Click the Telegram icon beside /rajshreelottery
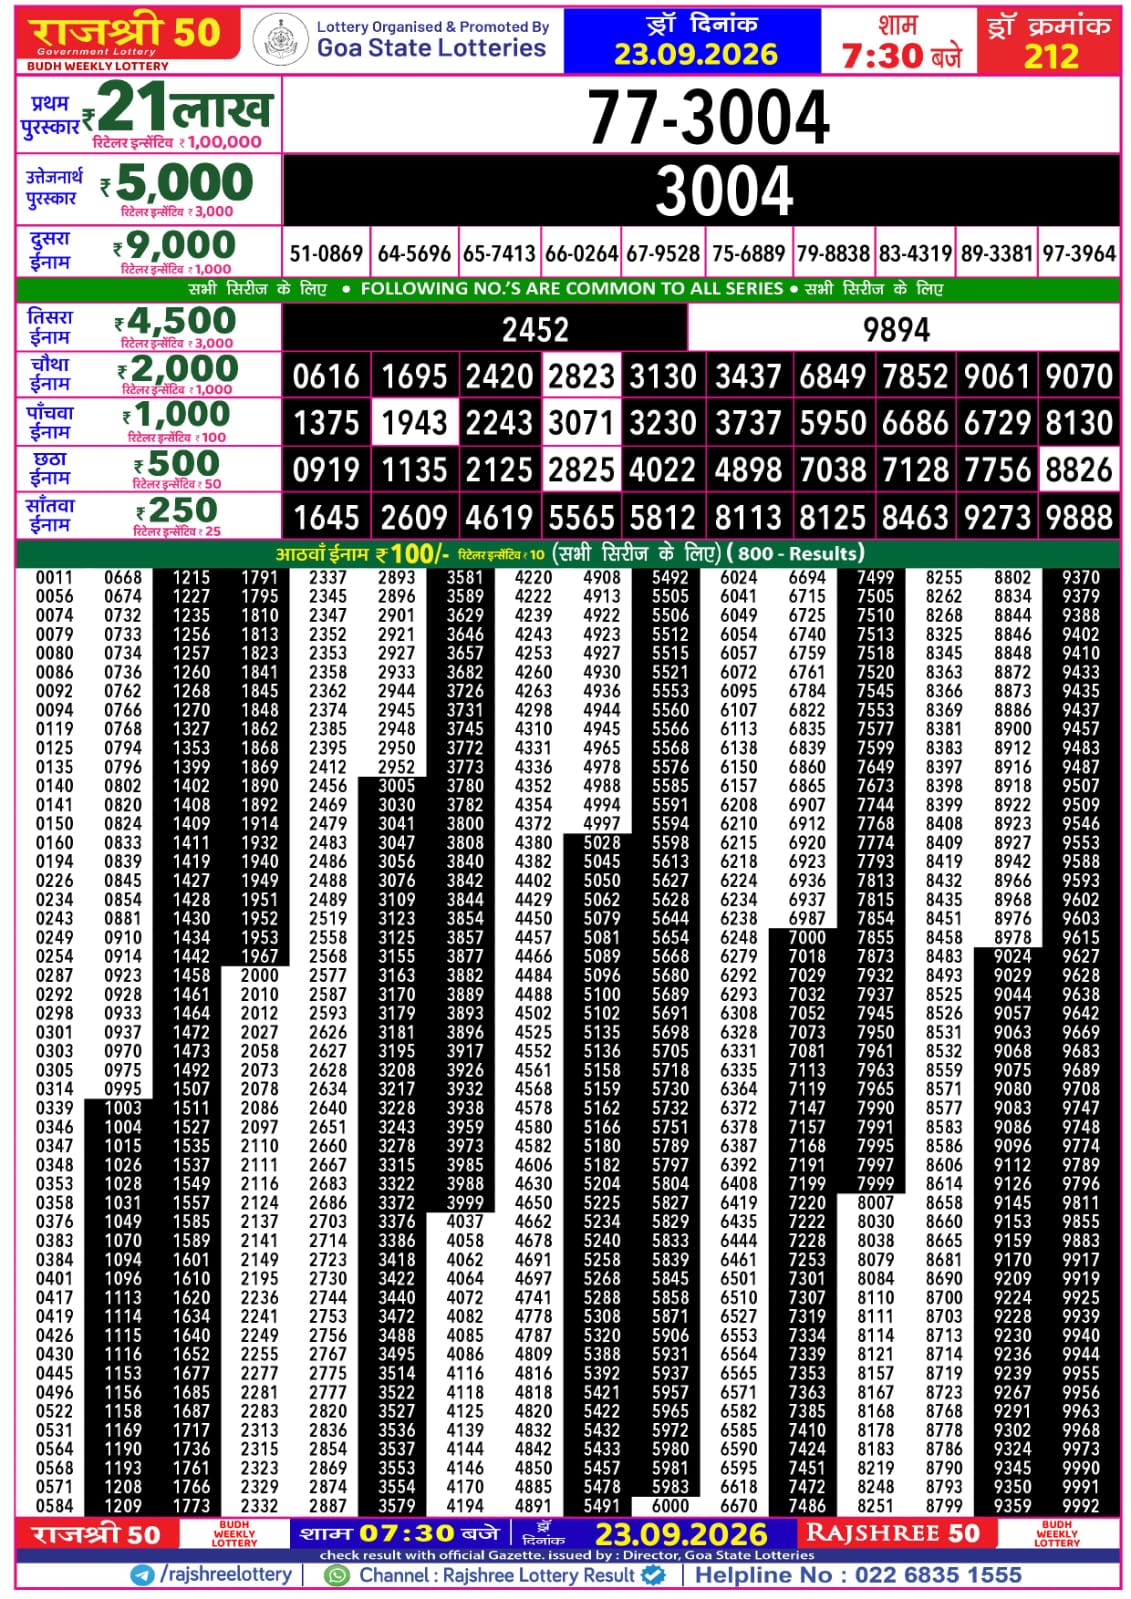The image size is (1131, 1599). coord(142,1575)
